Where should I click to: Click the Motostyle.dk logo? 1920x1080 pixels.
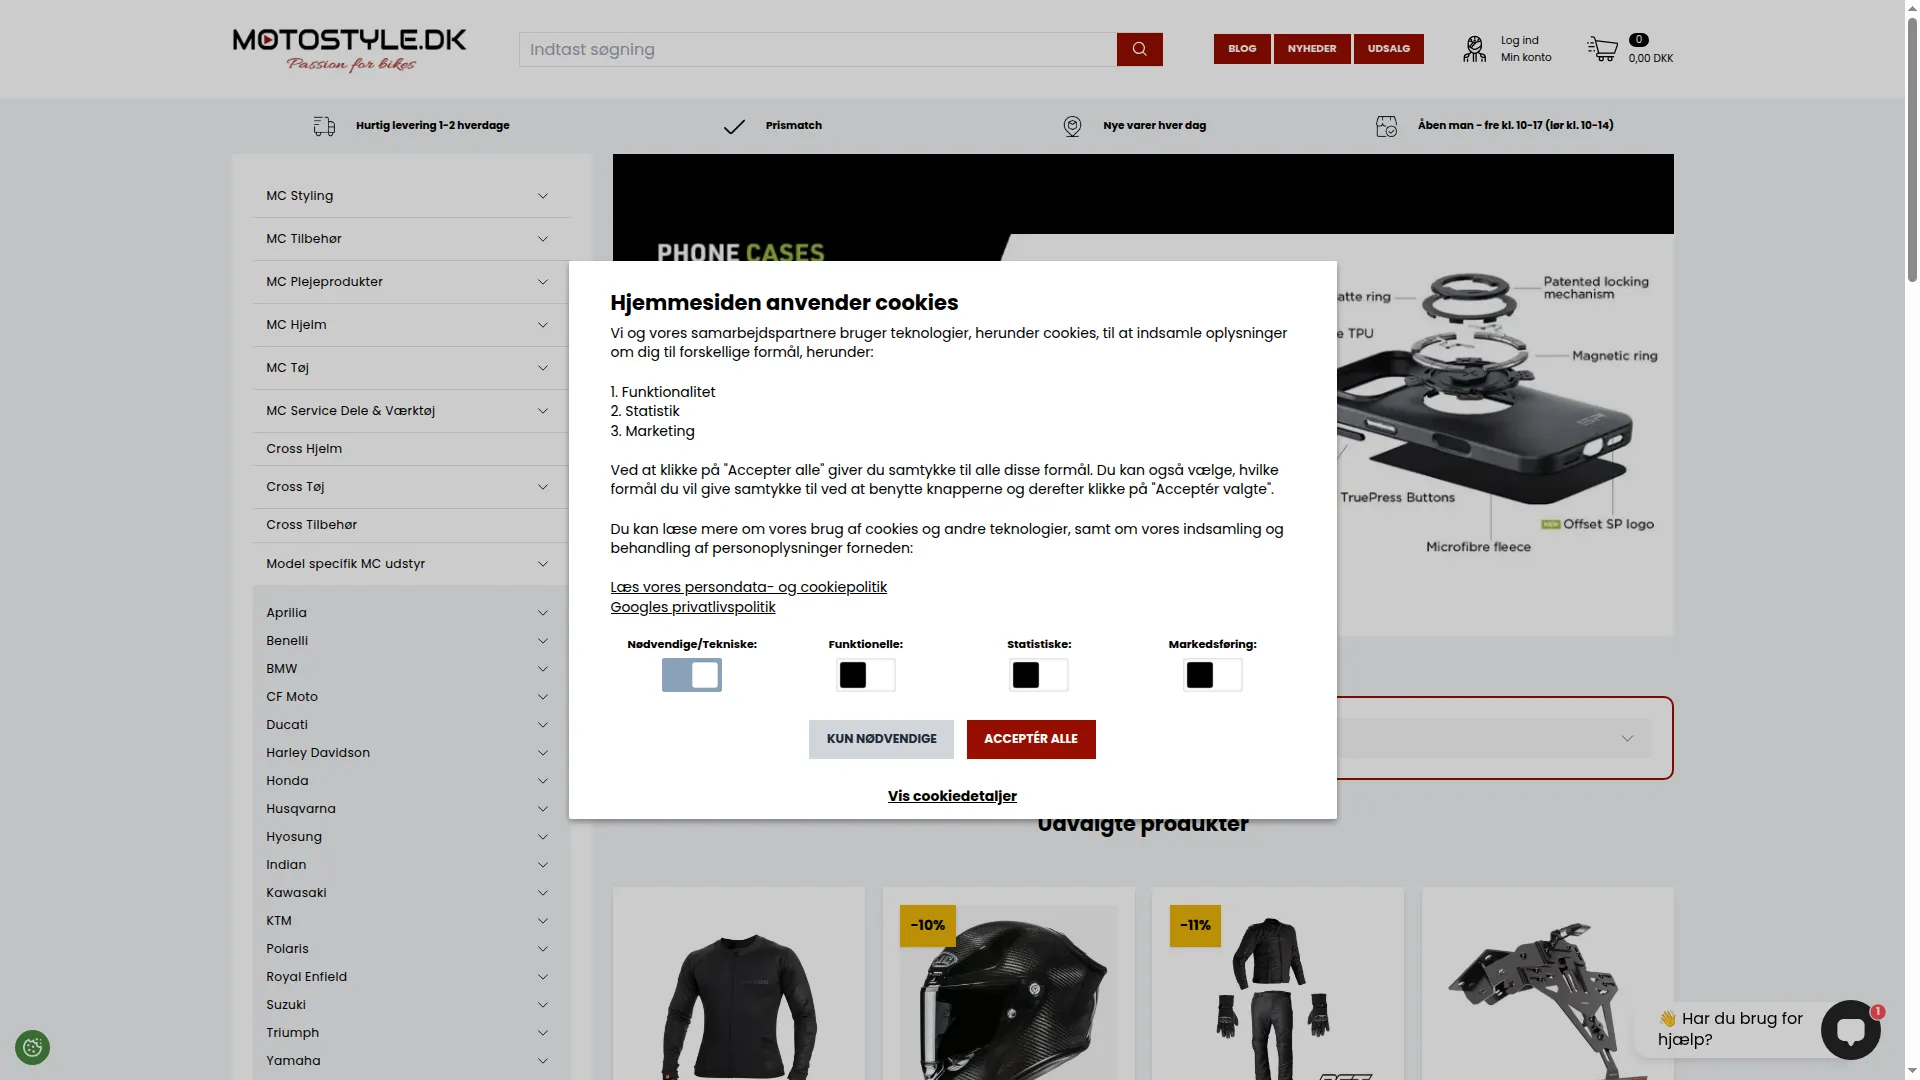pyautogui.click(x=349, y=49)
